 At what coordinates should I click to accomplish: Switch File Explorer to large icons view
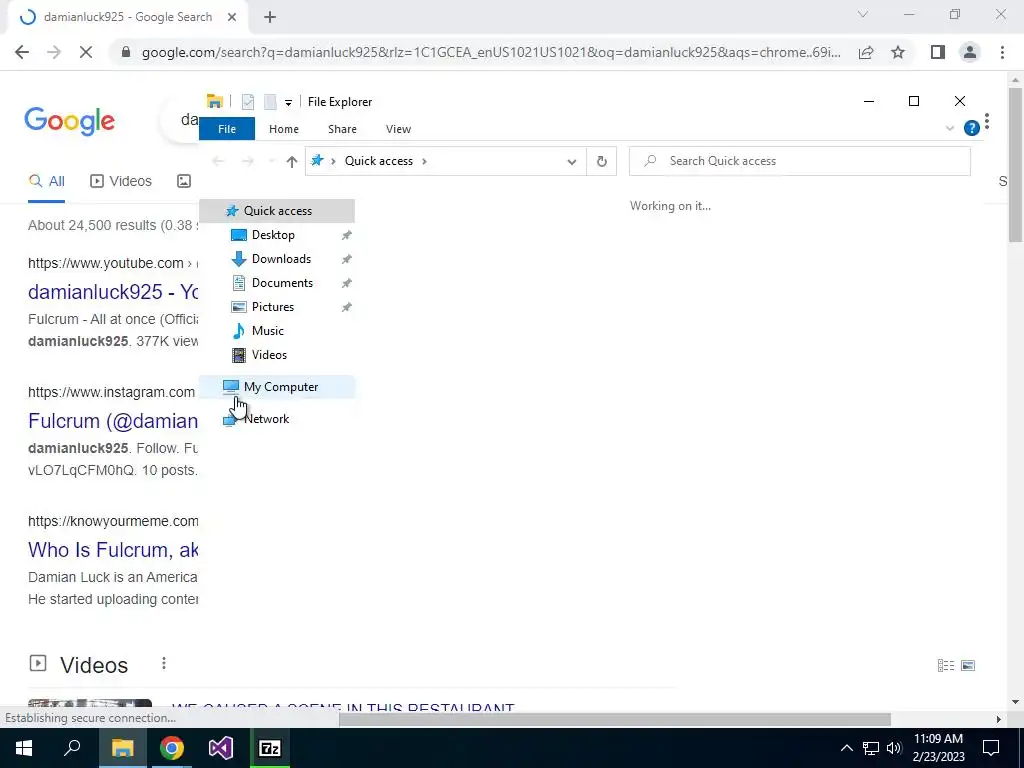pos(968,665)
